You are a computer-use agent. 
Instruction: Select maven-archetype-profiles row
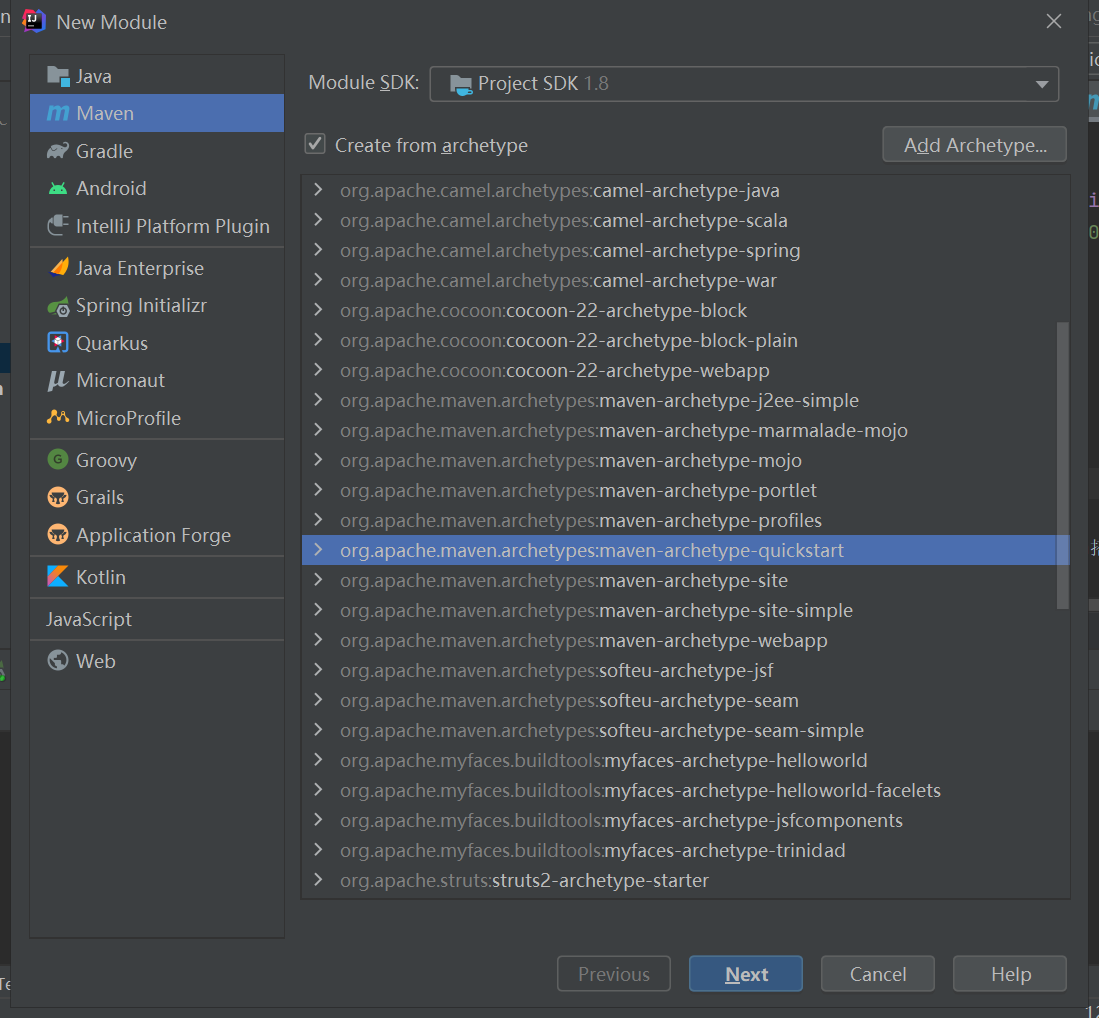(x=685, y=520)
